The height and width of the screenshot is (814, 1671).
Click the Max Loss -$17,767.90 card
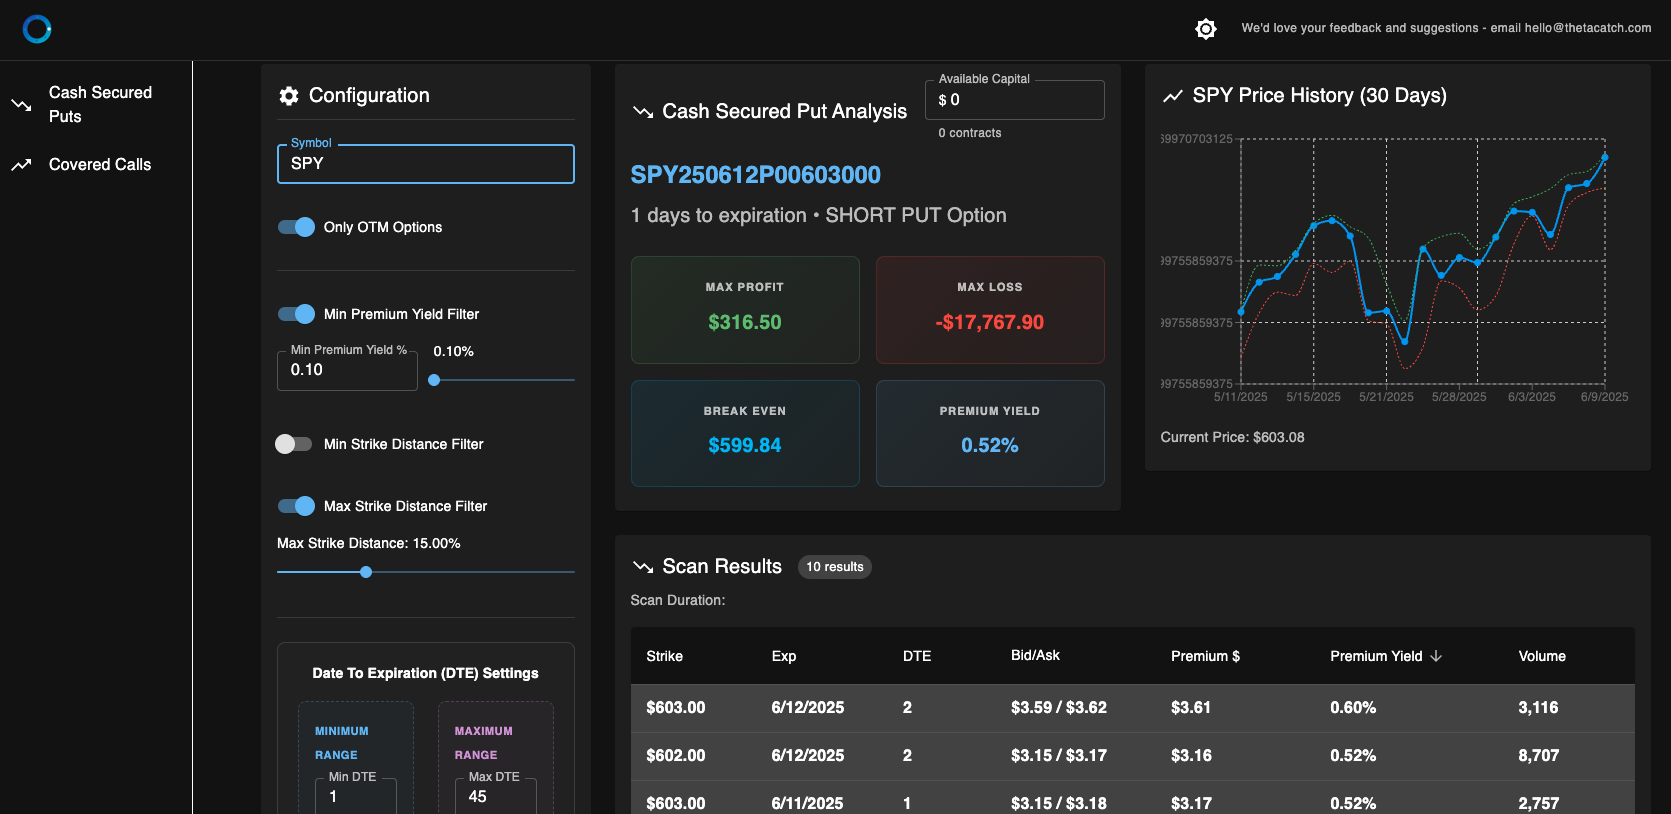[x=990, y=310]
